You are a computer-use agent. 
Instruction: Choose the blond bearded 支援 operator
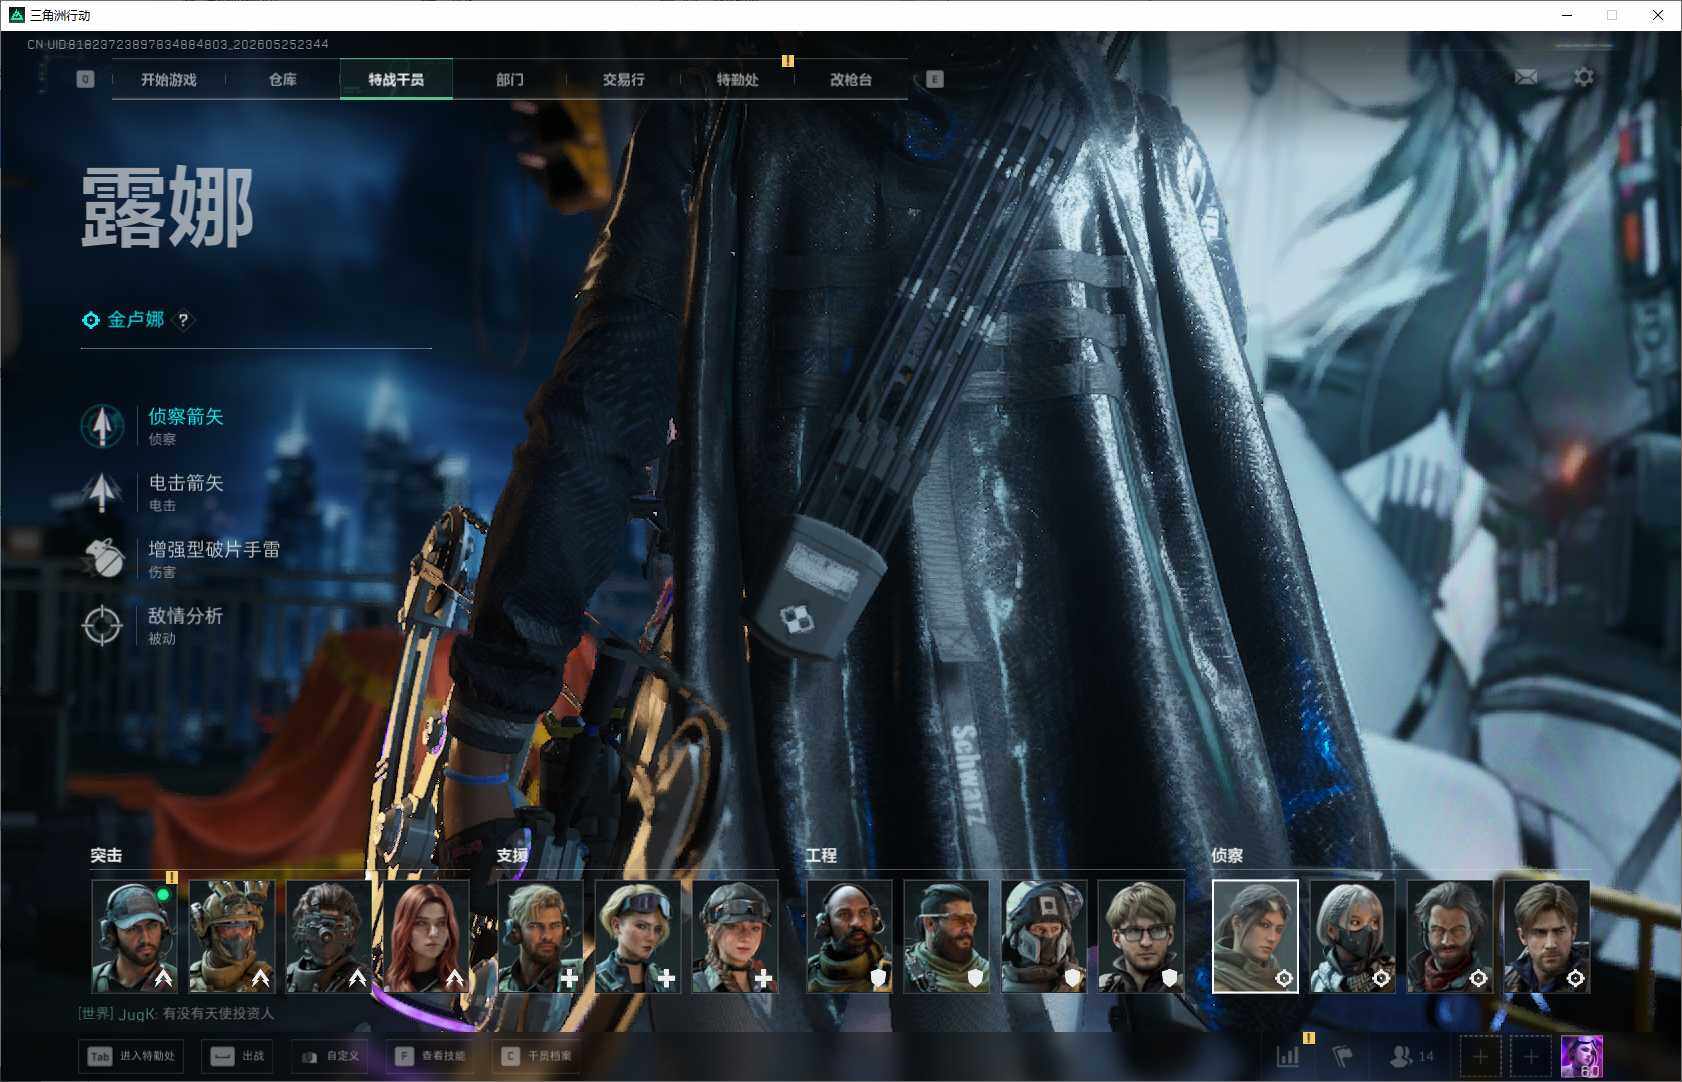pos(540,936)
